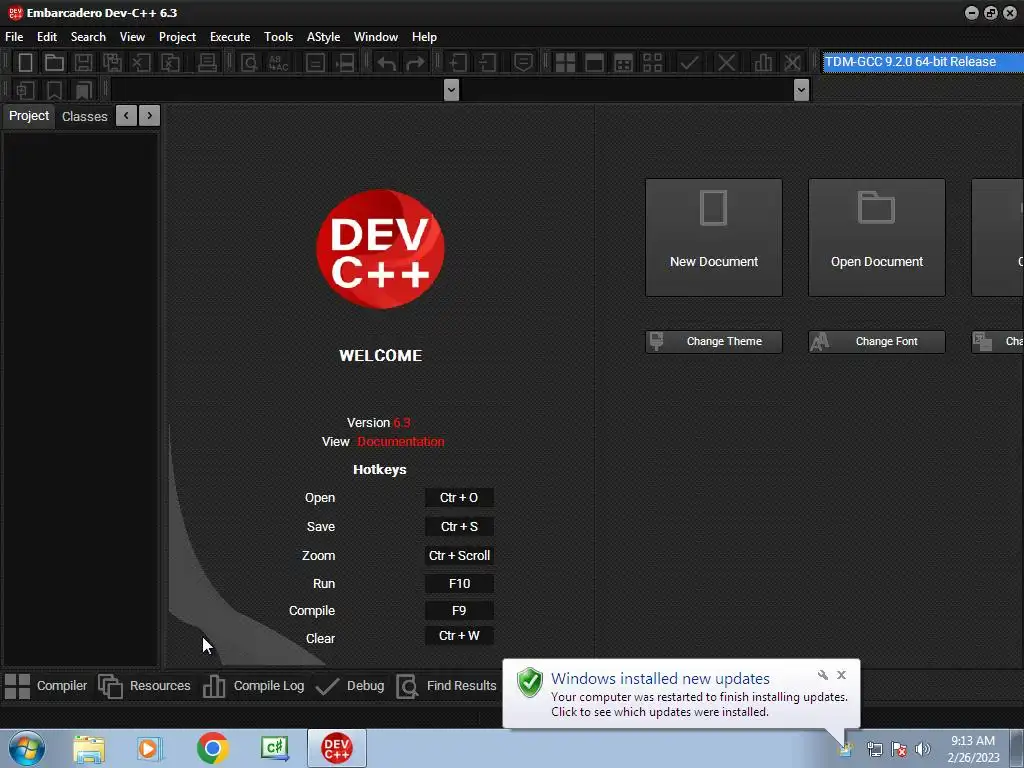Click the Change Font button

pyautogui.click(x=876, y=342)
